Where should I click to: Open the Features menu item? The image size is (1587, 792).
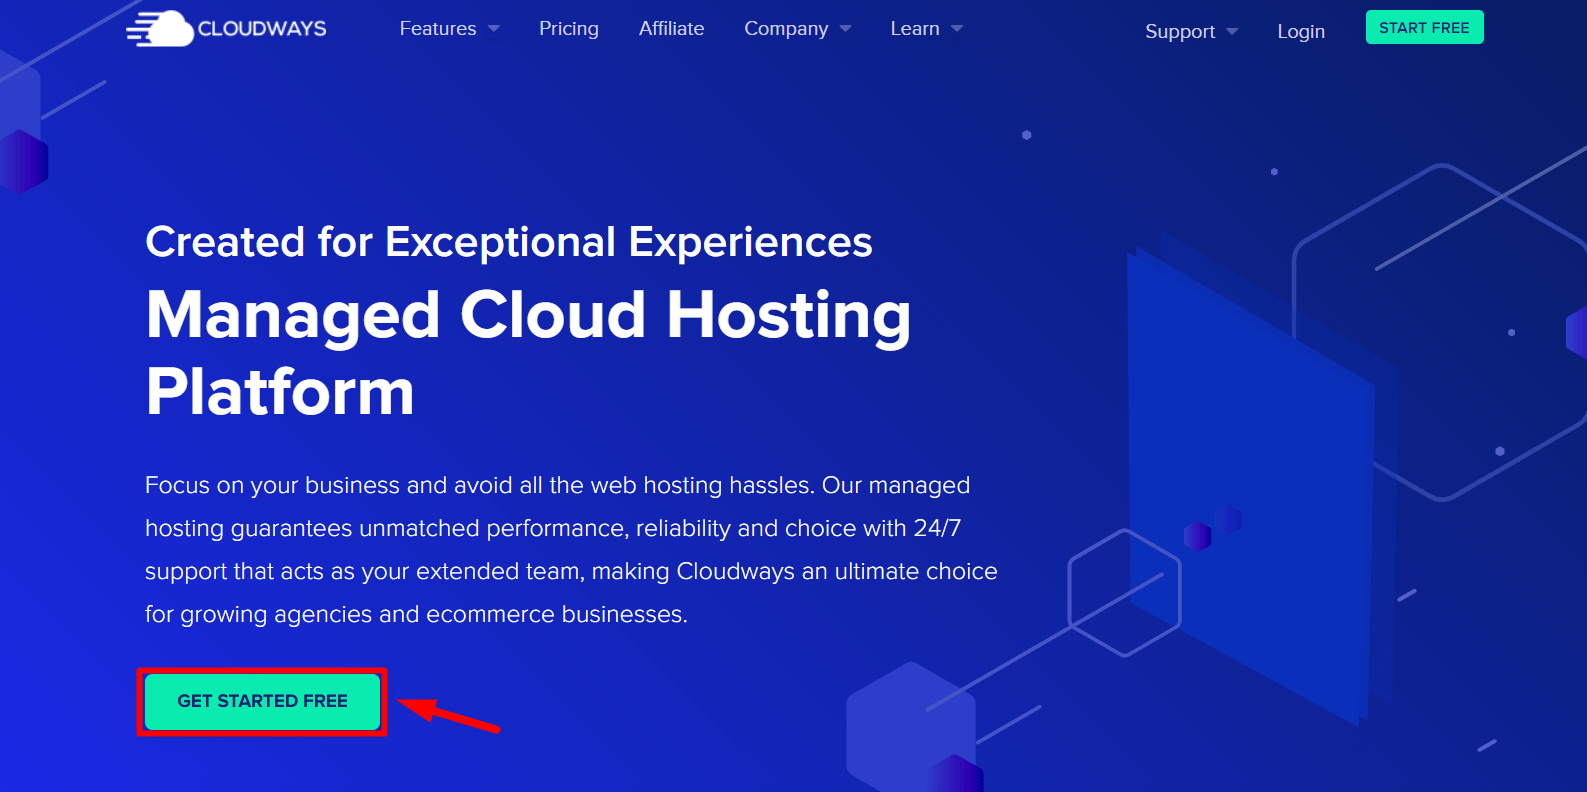pos(438,29)
